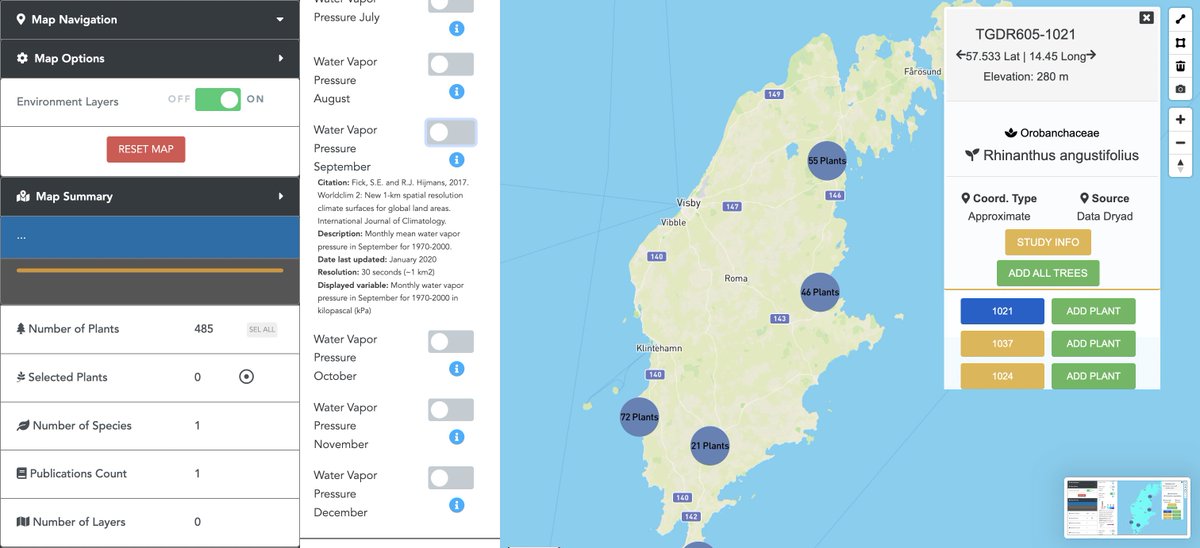1200x548 pixels.
Task: Click the right arrow beside longitude coordinates
Action: point(1091,55)
